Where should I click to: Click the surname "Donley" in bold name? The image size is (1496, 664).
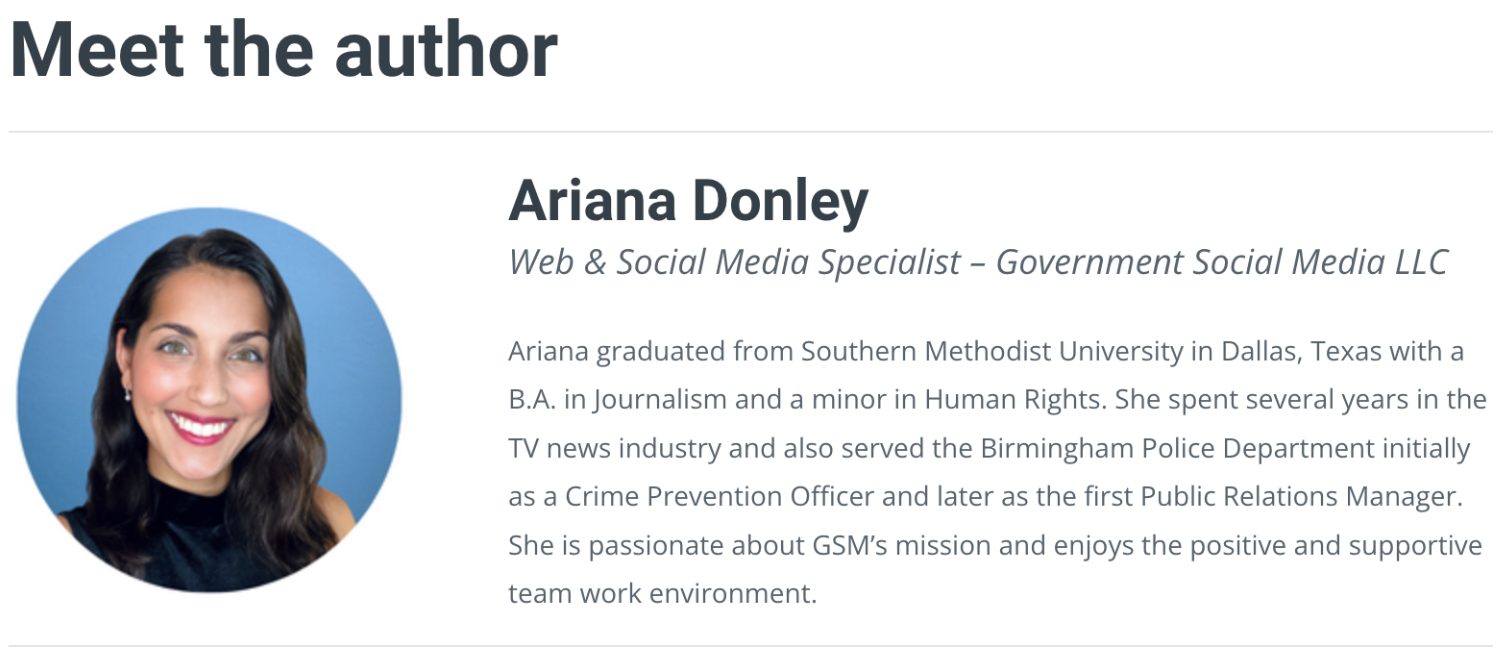click(780, 202)
